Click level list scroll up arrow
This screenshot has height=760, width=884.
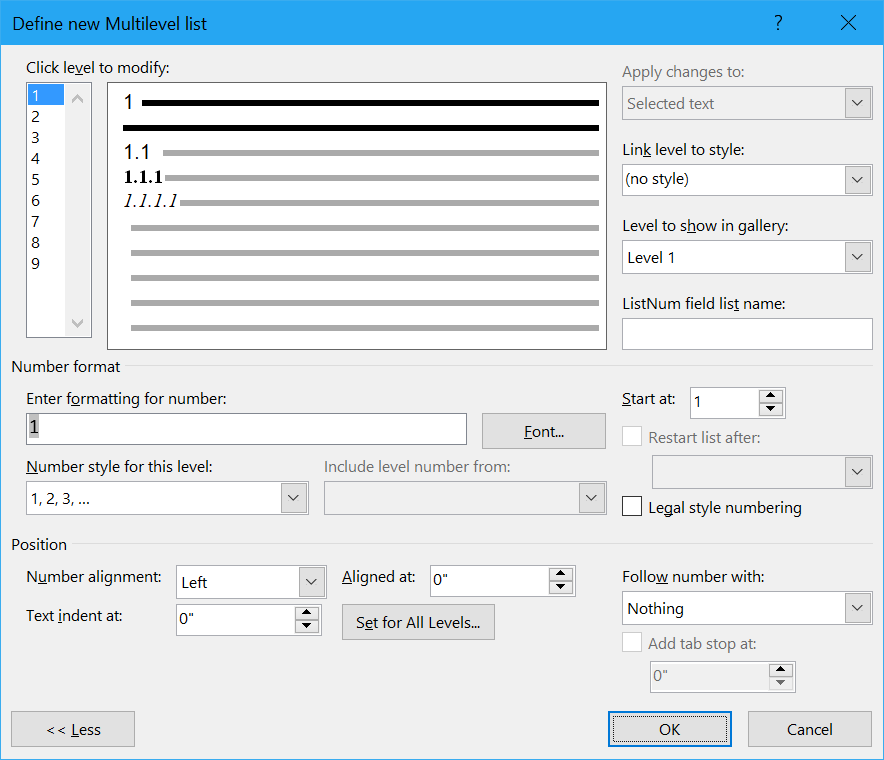pos(78,99)
